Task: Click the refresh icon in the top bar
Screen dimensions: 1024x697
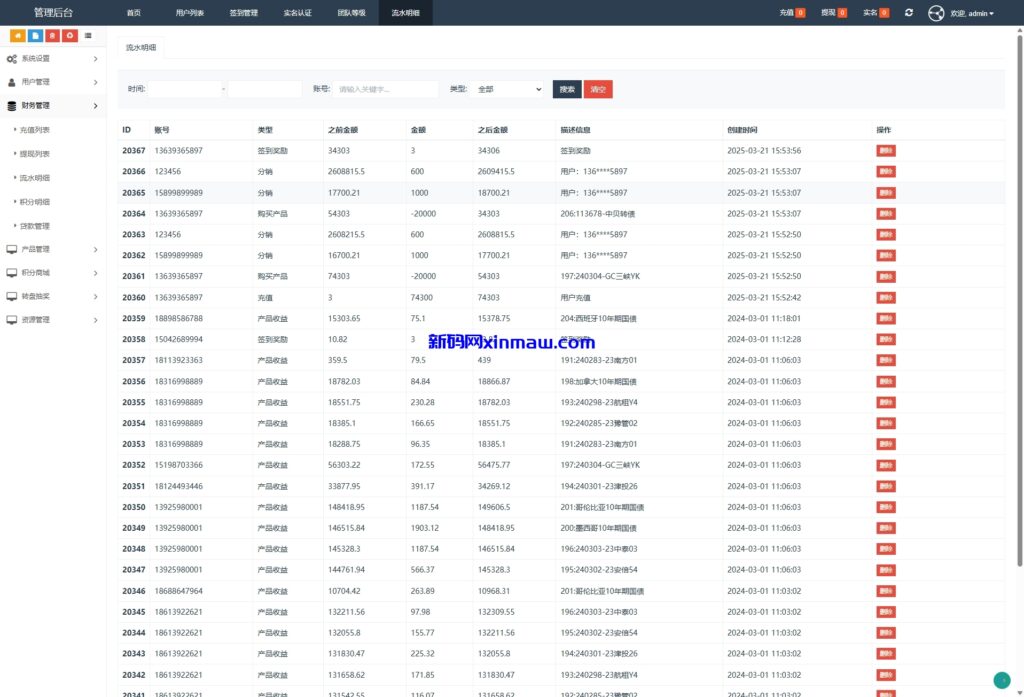Action: tap(908, 13)
